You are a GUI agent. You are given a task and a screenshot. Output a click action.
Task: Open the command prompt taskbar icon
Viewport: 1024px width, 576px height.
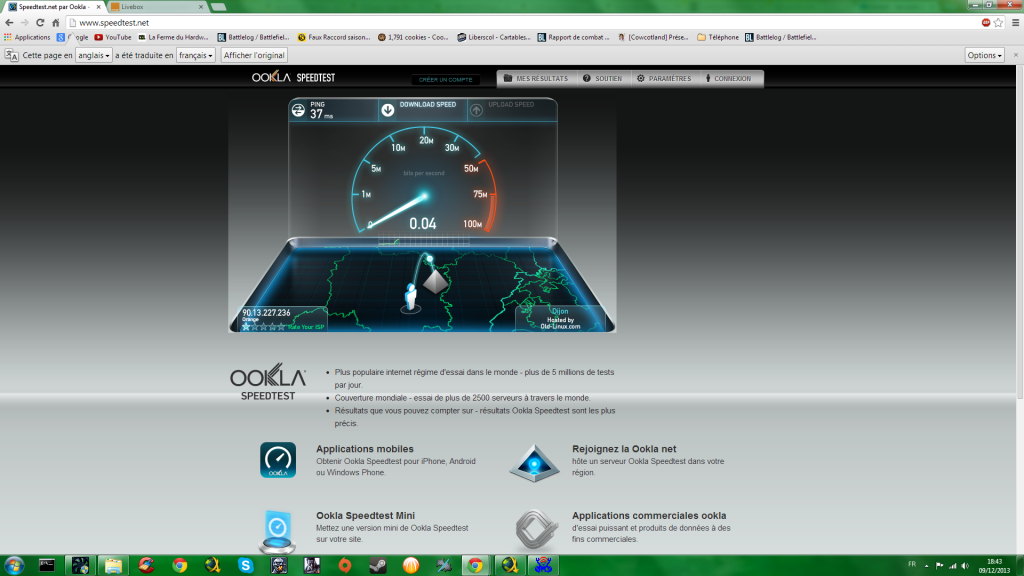[x=47, y=566]
